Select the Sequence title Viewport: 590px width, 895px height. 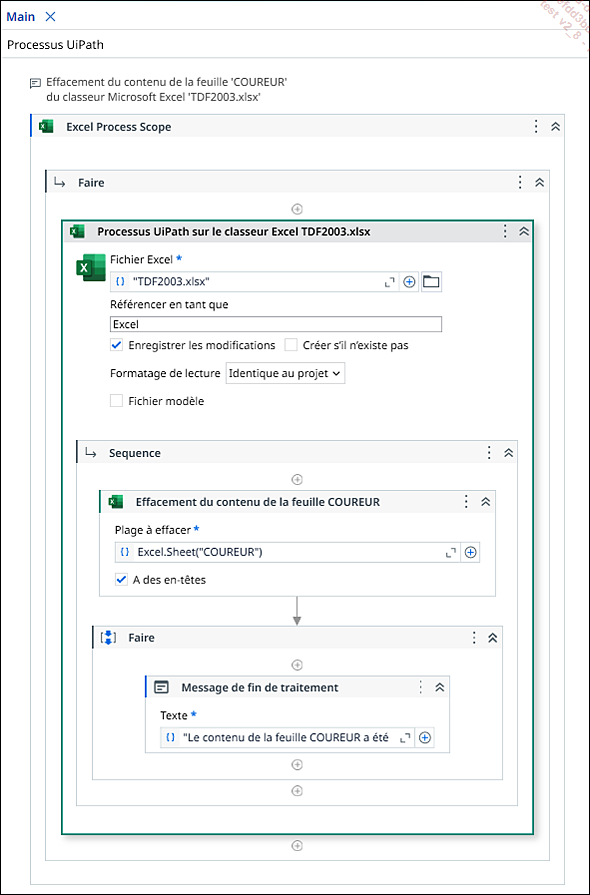click(135, 453)
